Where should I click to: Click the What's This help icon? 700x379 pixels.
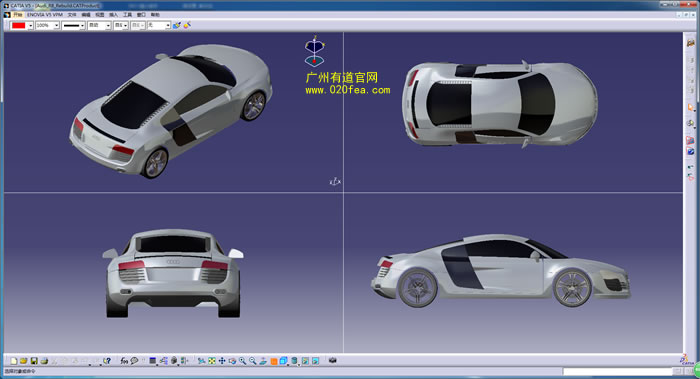tap(107, 361)
